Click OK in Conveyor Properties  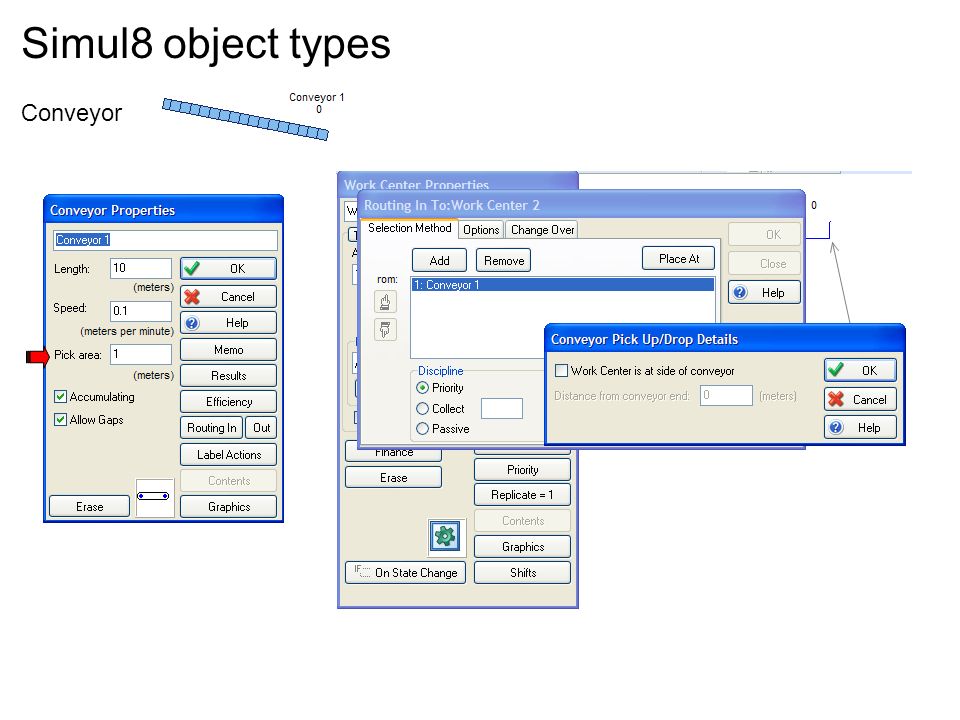coord(228,269)
